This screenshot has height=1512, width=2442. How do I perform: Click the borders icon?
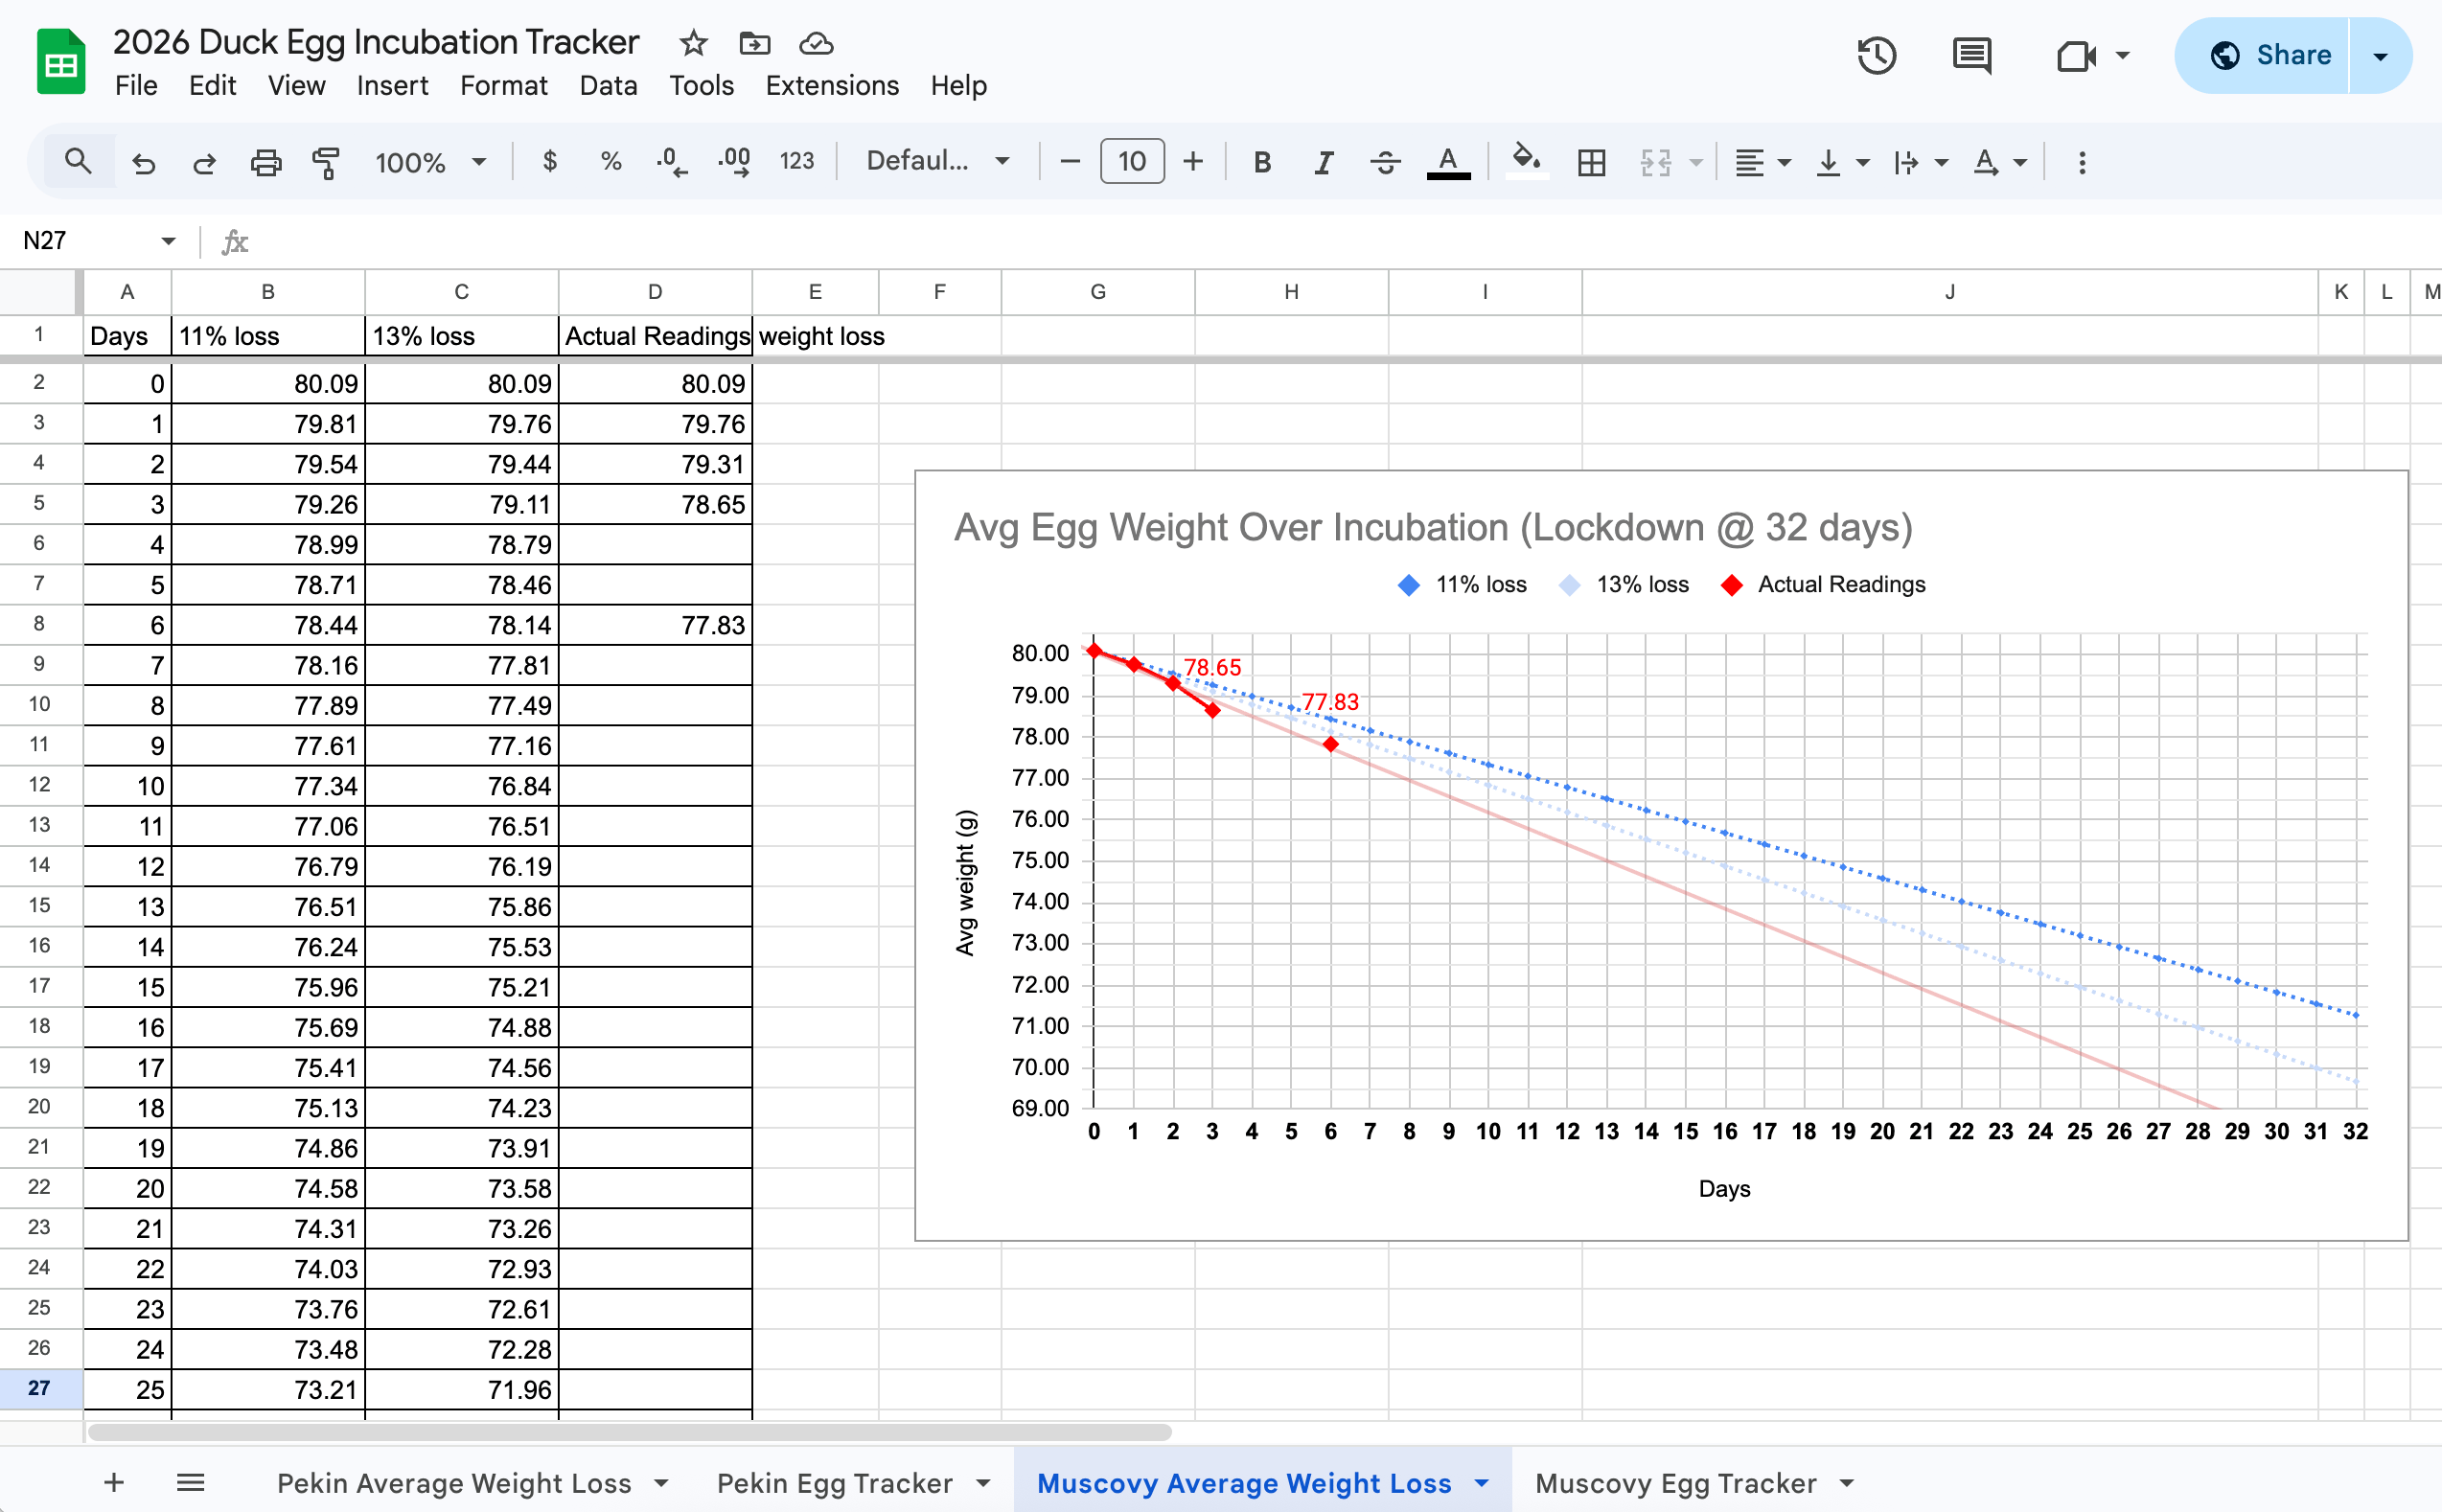tap(1590, 162)
